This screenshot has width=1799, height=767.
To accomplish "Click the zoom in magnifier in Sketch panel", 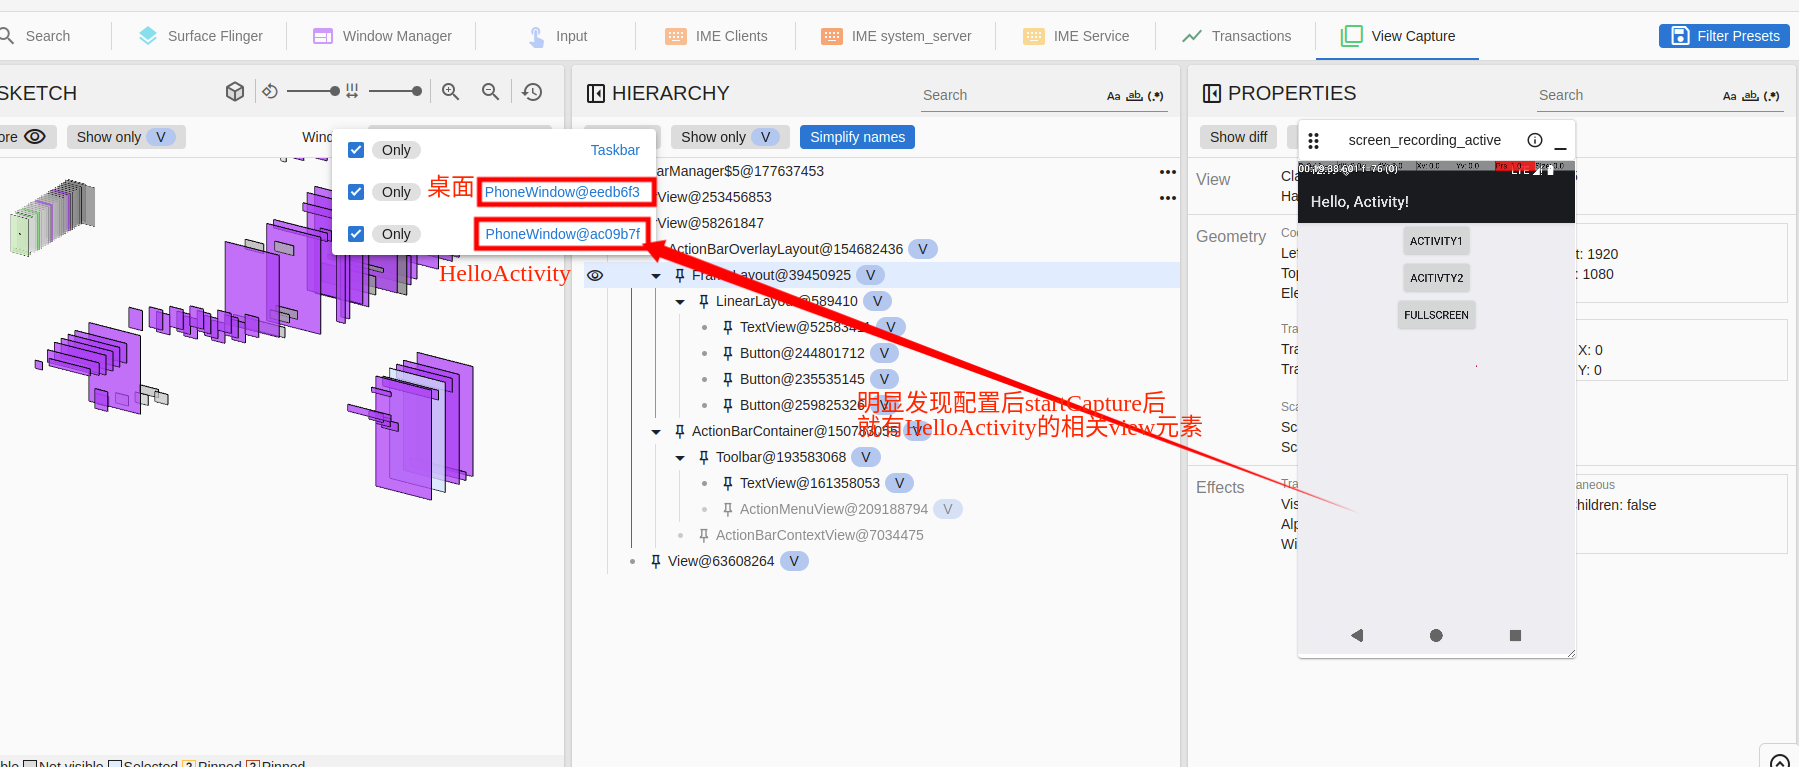I will click(451, 92).
